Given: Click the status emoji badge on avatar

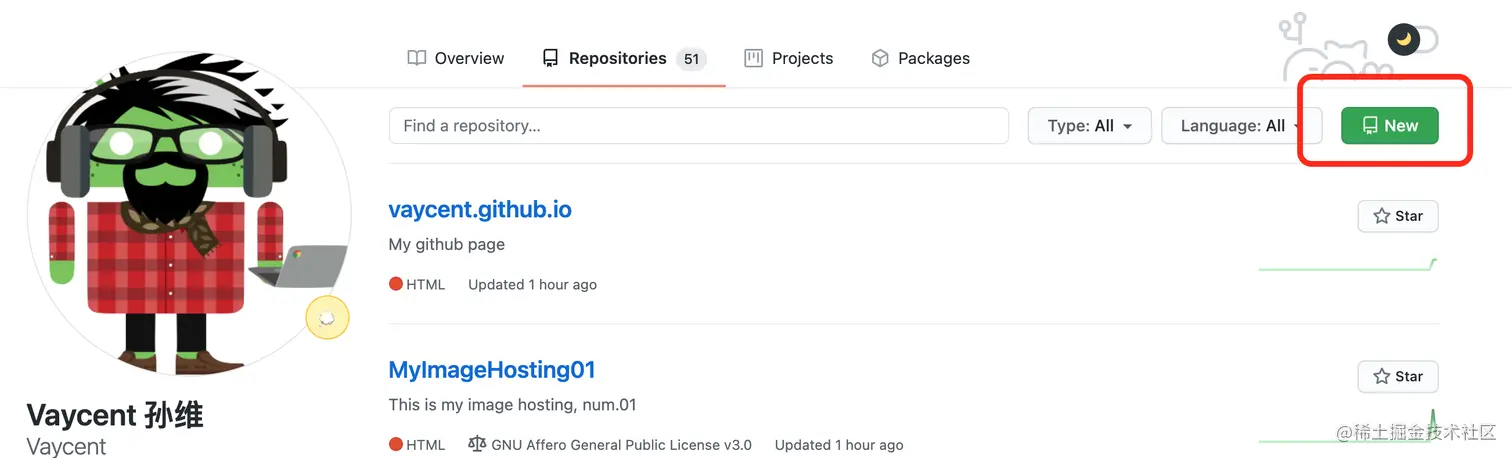Looking at the screenshot, I should [327, 318].
